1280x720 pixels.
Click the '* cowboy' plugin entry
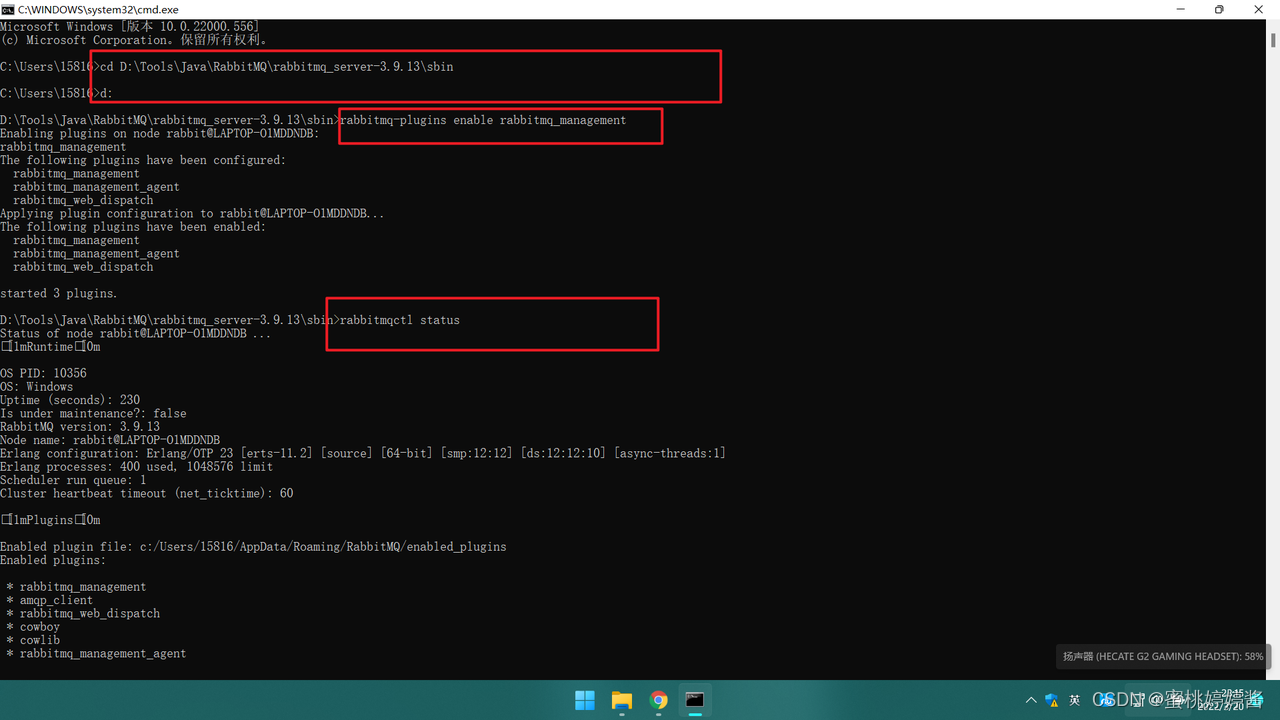33,627
